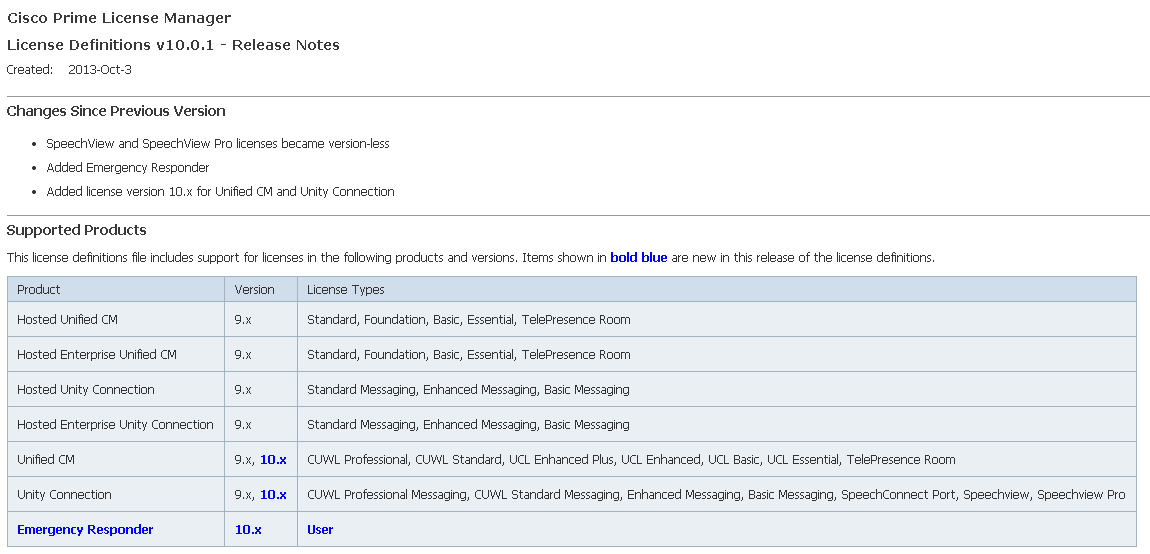Click the User license type cell
Image resolution: width=1150 pixels, height=554 pixels.
click(x=717, y=529)
